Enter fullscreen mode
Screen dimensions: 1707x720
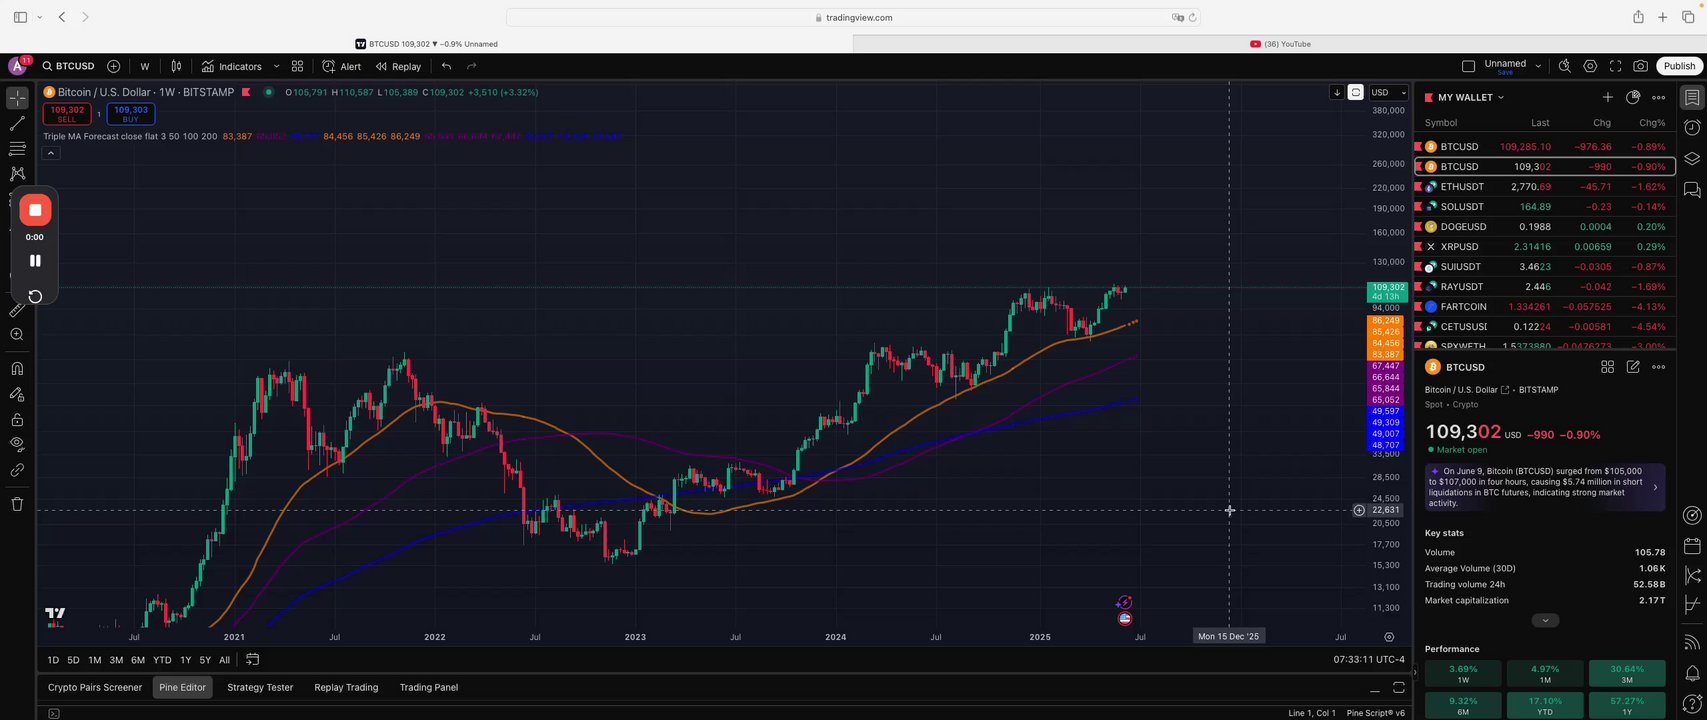click(x=1615, y=66)
